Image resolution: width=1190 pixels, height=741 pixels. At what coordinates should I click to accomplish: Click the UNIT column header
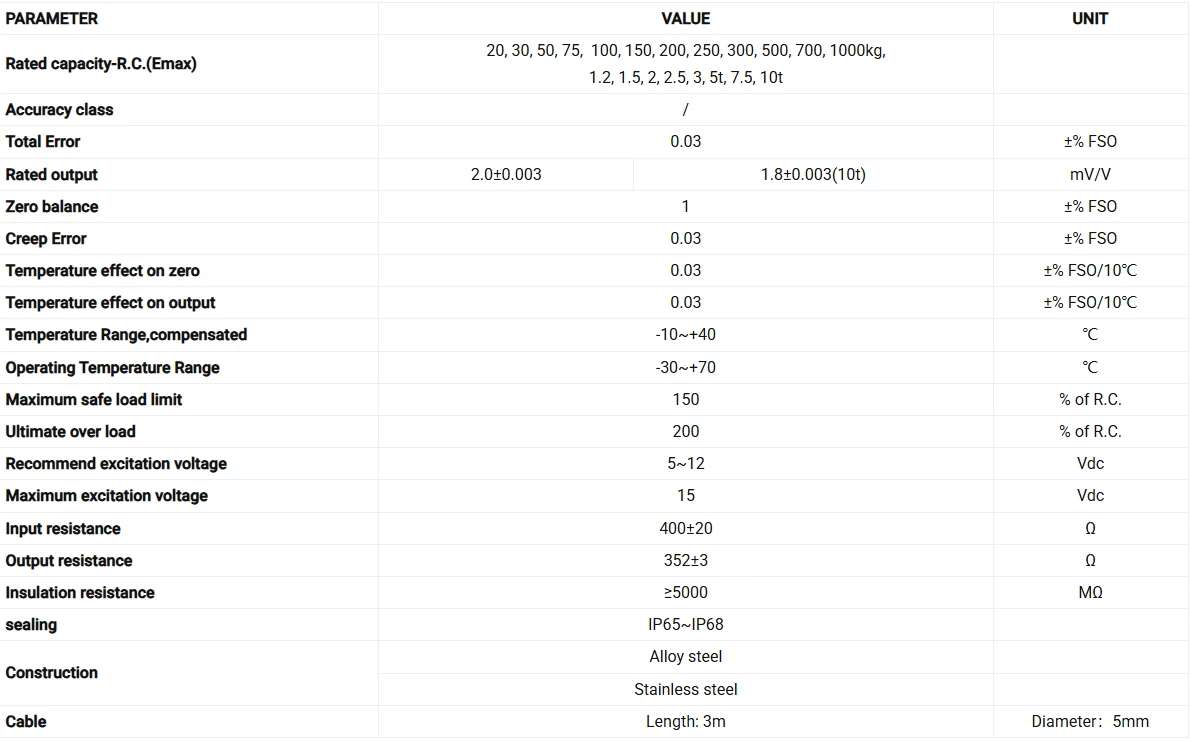tap(1090, 18)
